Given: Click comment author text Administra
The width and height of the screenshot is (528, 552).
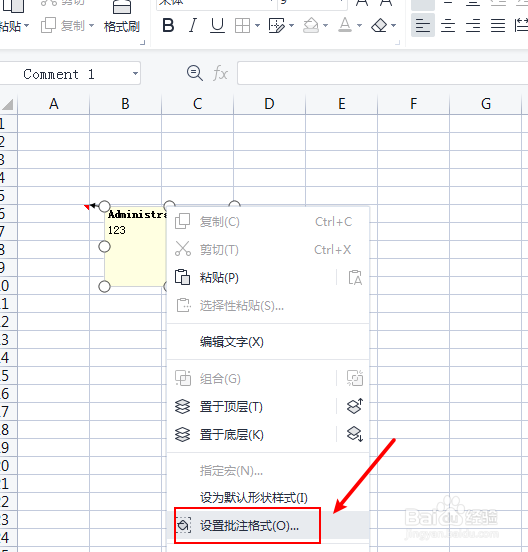Looking at the screenshot, I should 137,214.
